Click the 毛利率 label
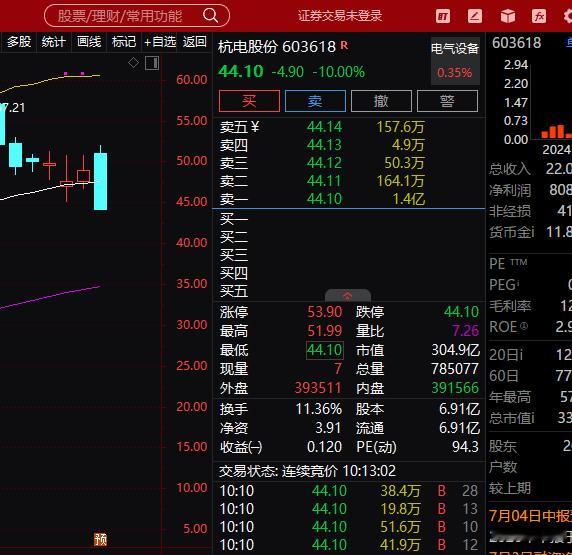 coord(510,306)
